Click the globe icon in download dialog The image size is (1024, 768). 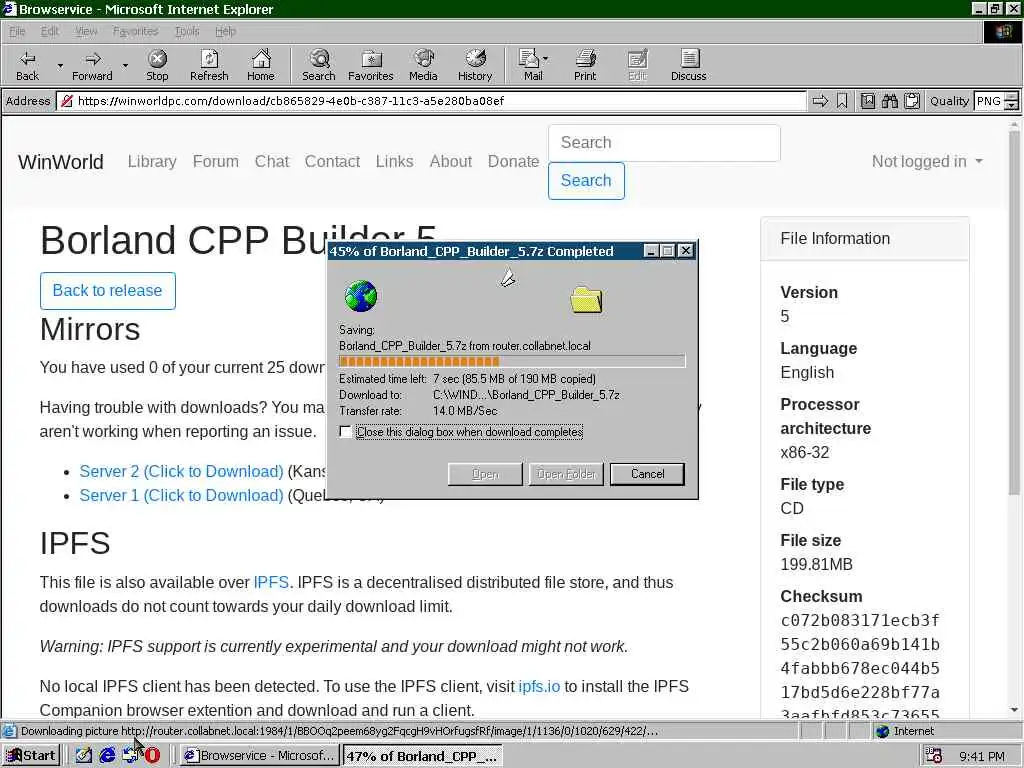pyautogui.click(x=360, y=296)
